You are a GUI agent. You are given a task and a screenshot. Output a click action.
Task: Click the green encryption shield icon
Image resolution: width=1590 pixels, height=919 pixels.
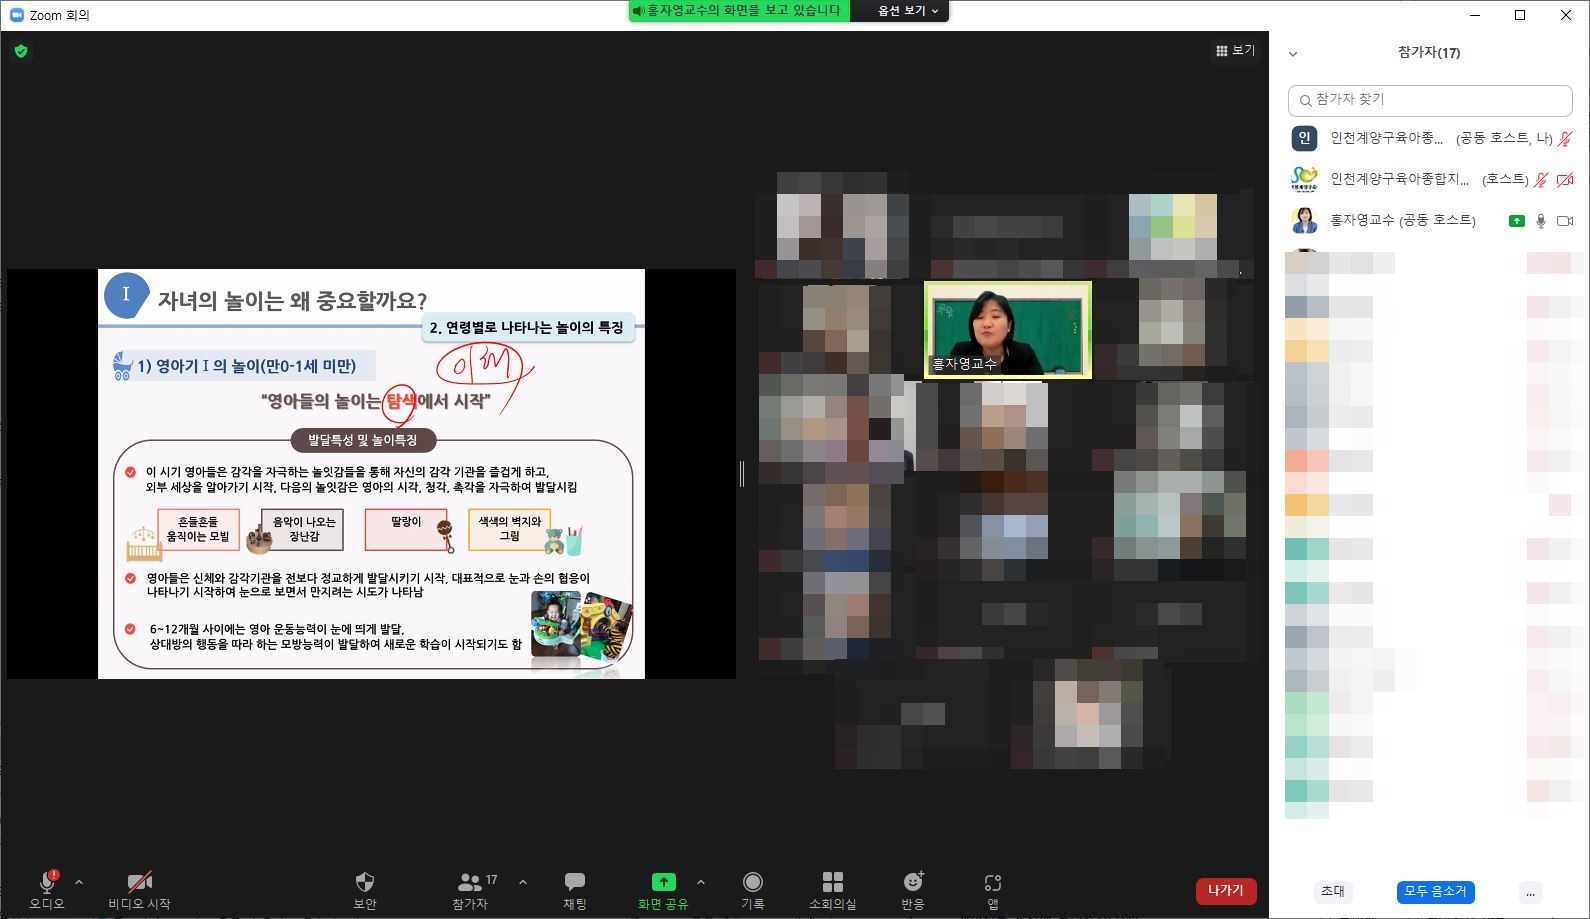click(x=21, y=51)
